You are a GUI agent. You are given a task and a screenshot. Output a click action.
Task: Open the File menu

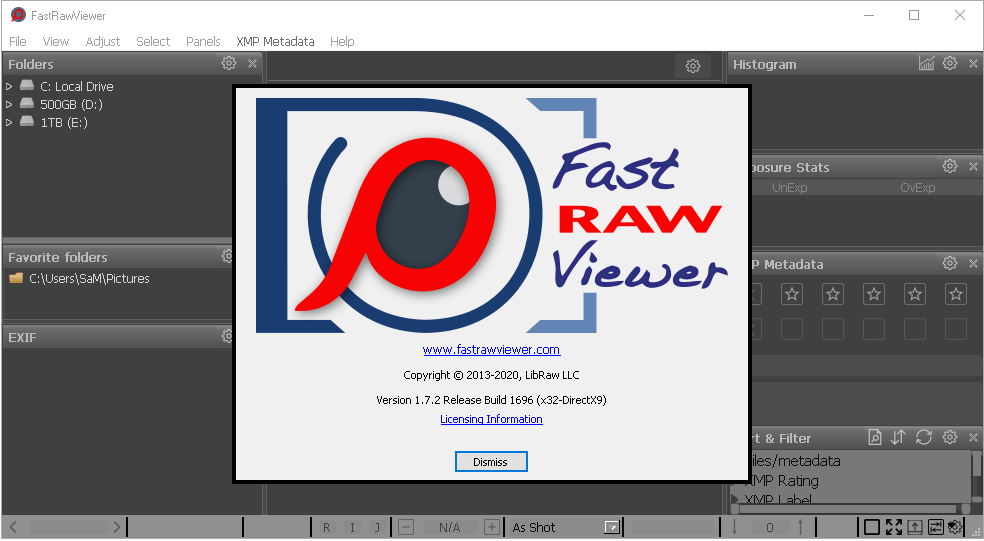pyautogui.click(x=18, y=41)
